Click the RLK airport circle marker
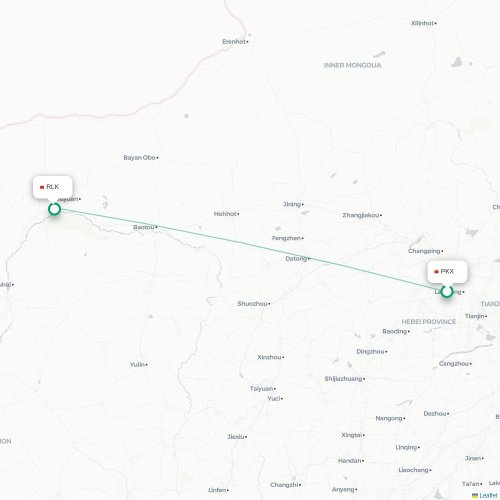 [54, 209]
